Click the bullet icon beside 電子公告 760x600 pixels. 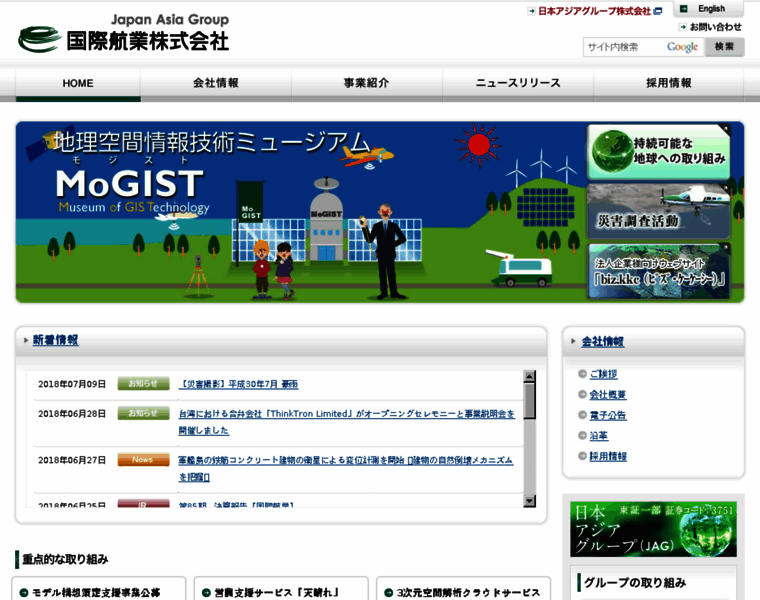582,415
